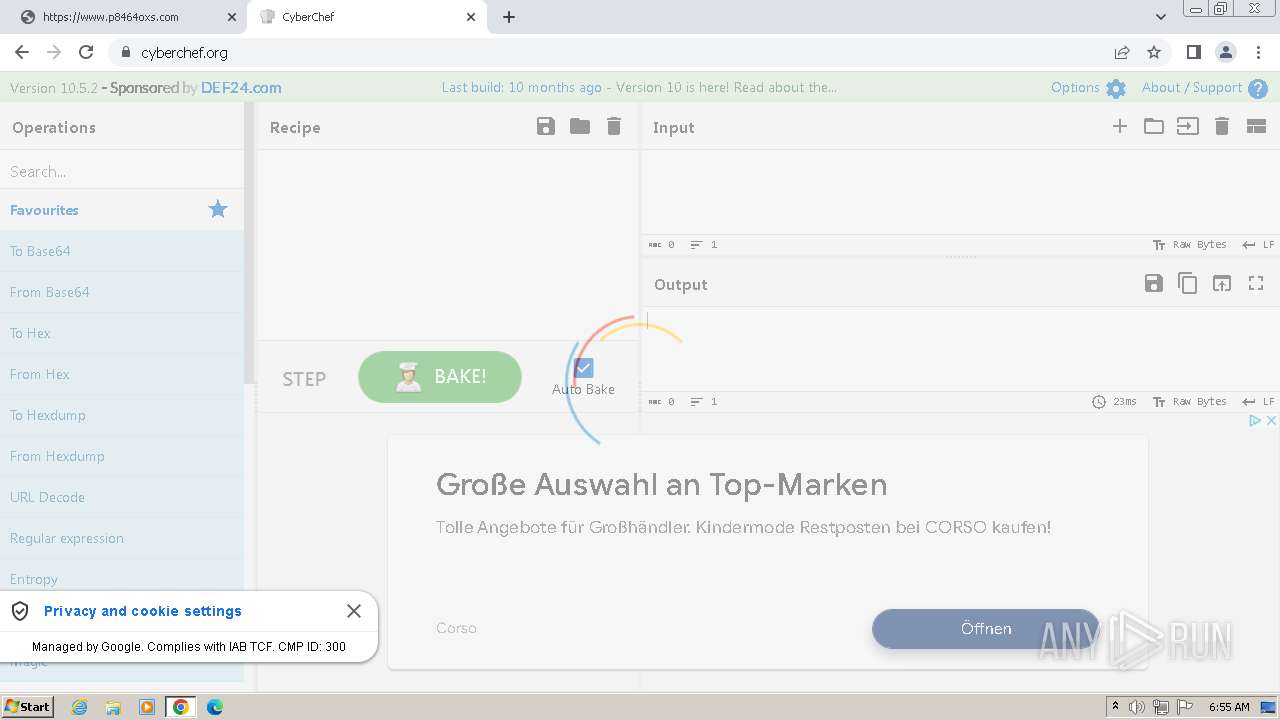This screenshot has height=720, width=1280.
Task: Add a new input tab
Action: tap(1120, 126)
